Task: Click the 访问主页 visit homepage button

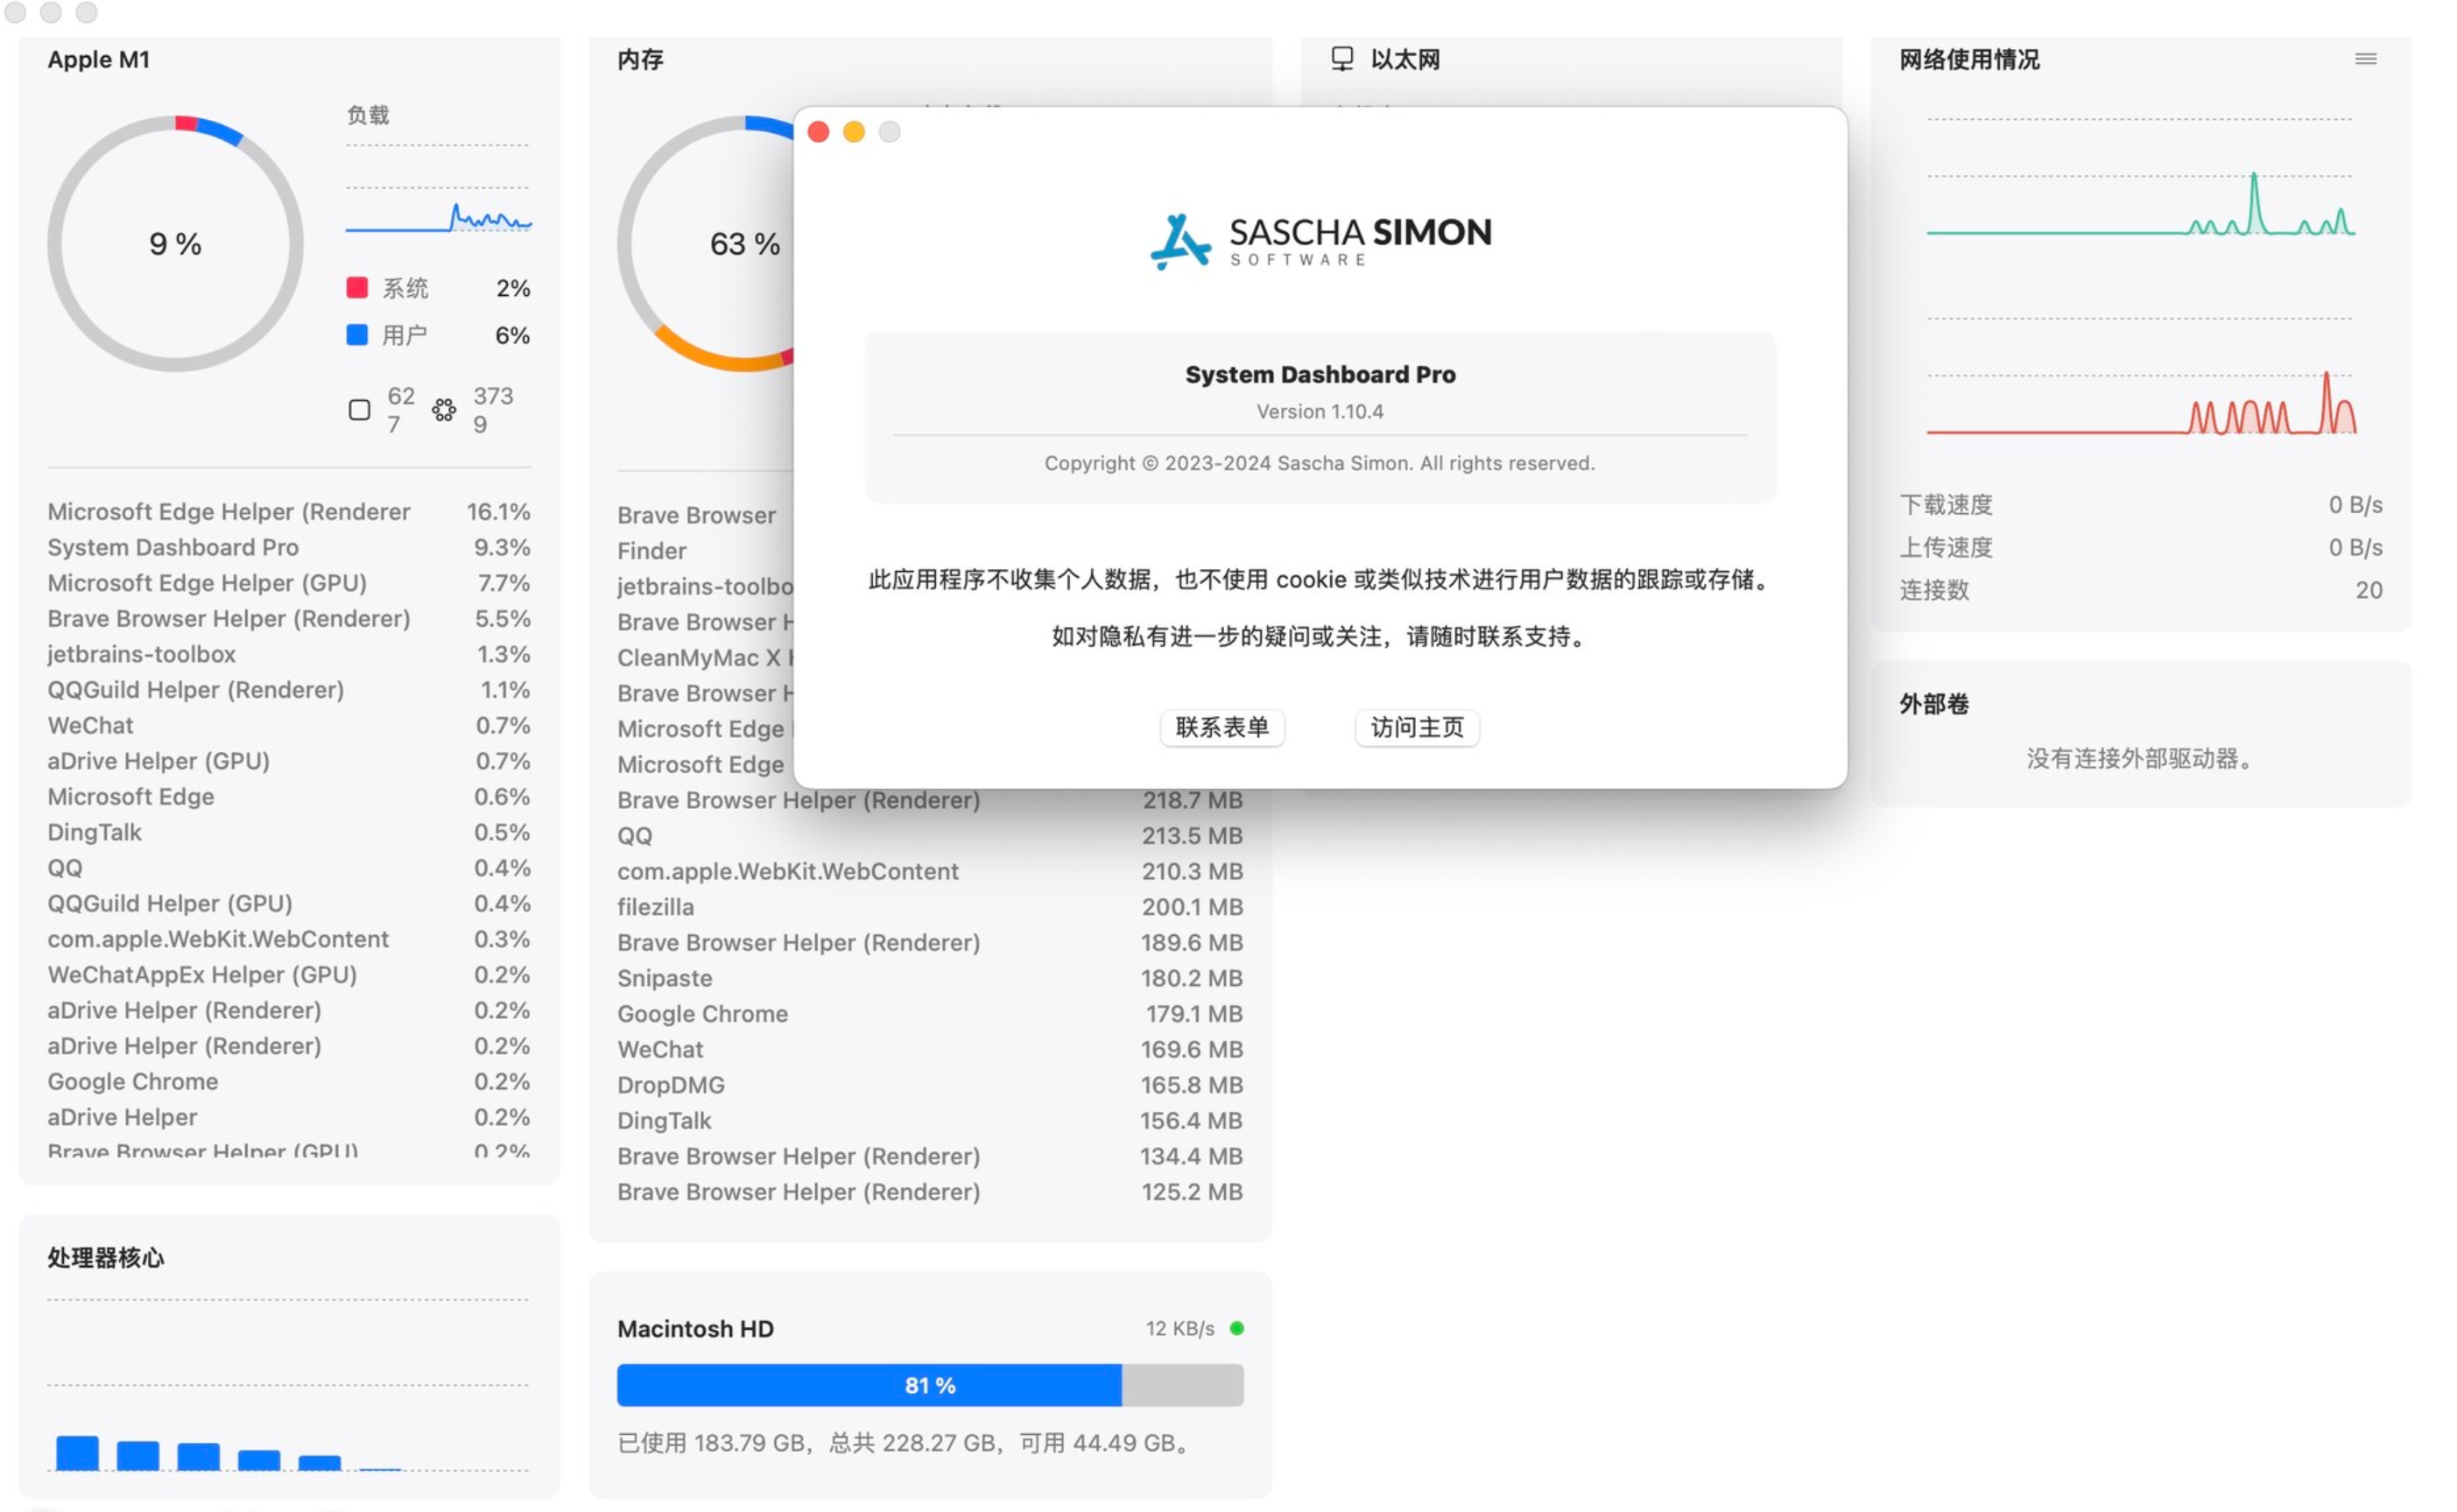Action: tap(1417, 727)
